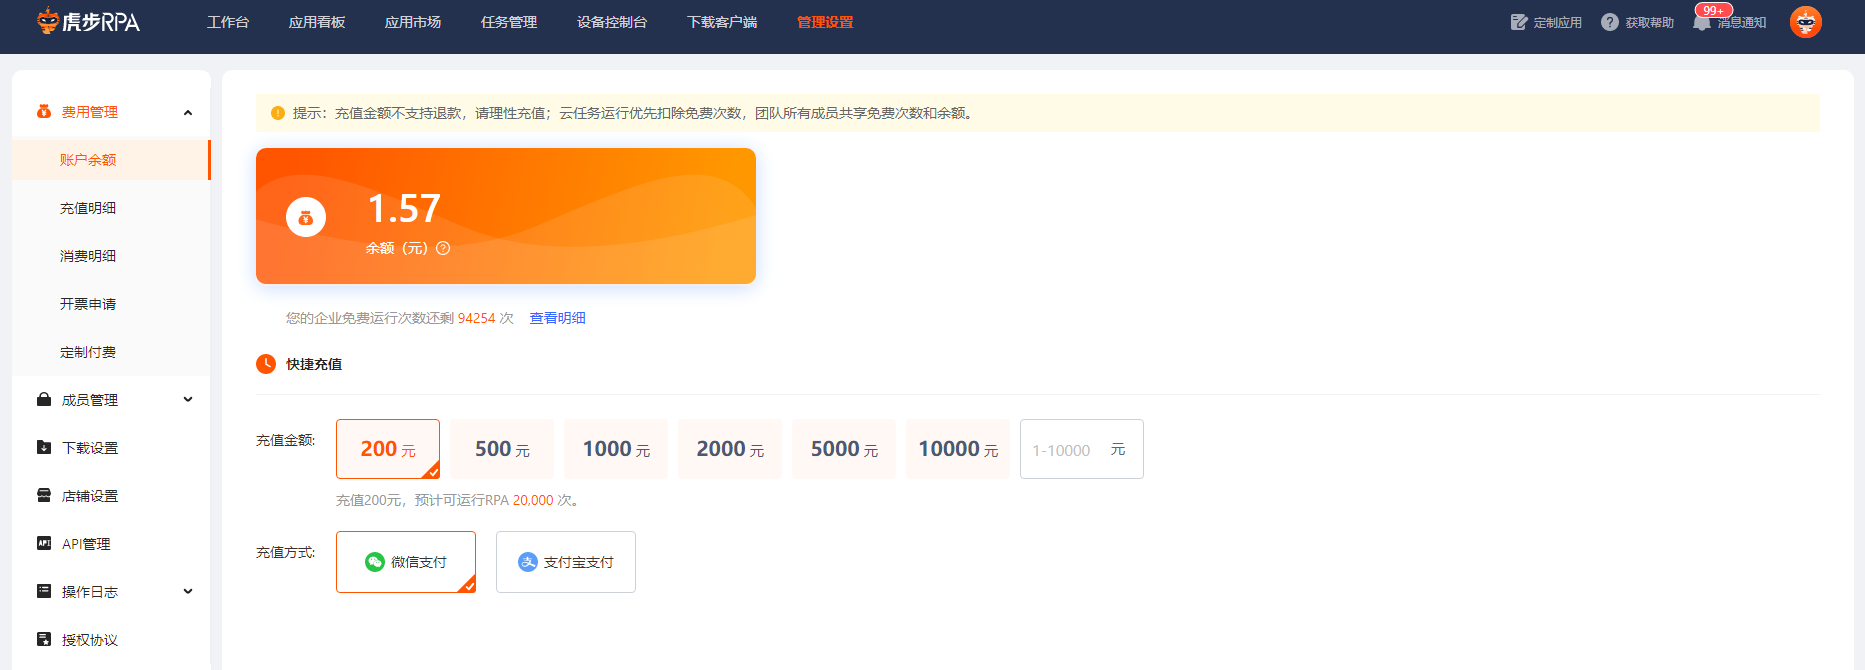
Task: Click the 成员管理 briefcase icon
Action: coord(44,400)
